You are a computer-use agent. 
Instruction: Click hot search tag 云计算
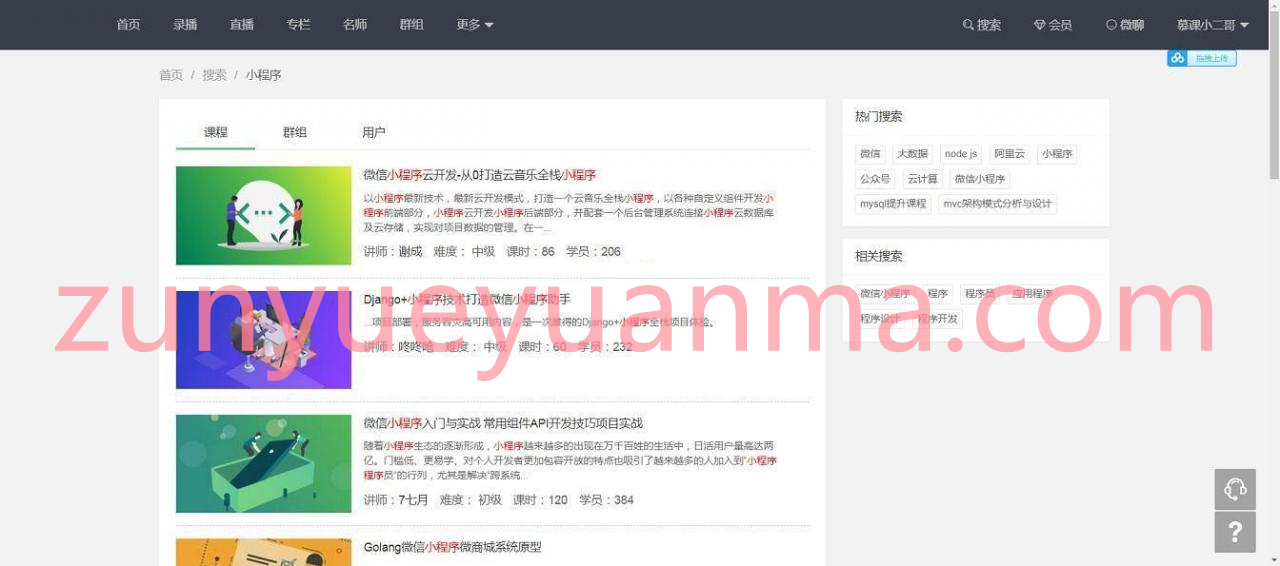click(x=922, y=179)
